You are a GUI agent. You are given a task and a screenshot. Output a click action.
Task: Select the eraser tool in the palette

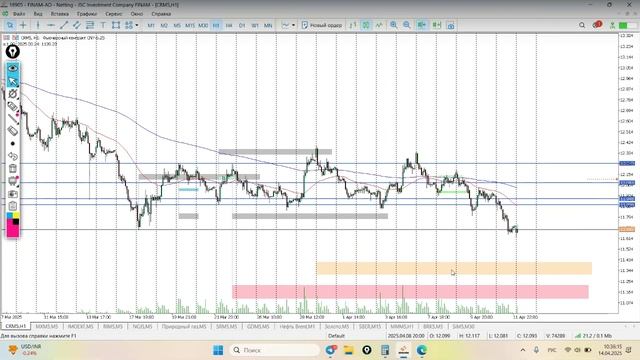pyautogui.click(x=13, y=131)
